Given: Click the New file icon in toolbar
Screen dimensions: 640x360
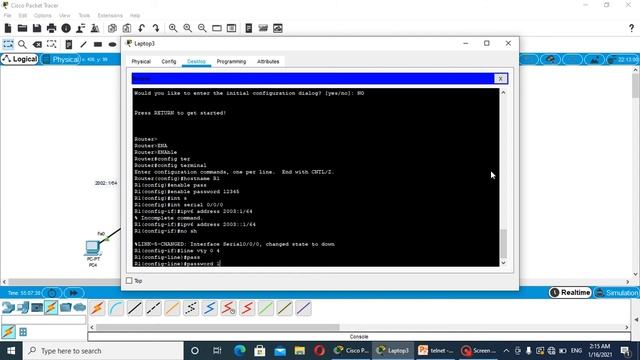Looking at the screenshot, I should pos(8,28).
